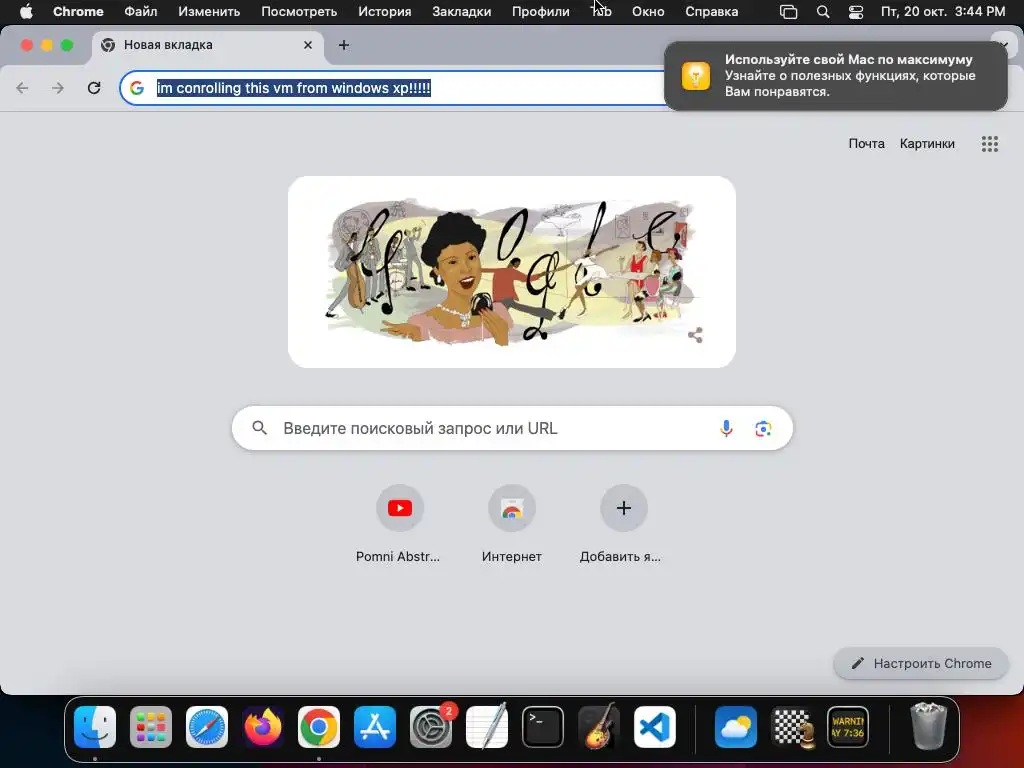
Task: Launch Terminal from the dock
Action: tap(543, 727)
